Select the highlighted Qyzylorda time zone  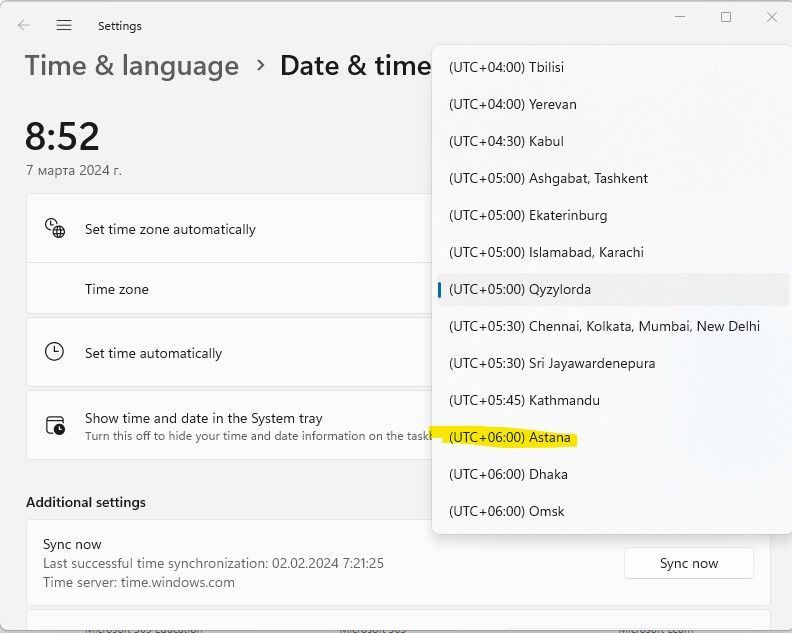612,289
